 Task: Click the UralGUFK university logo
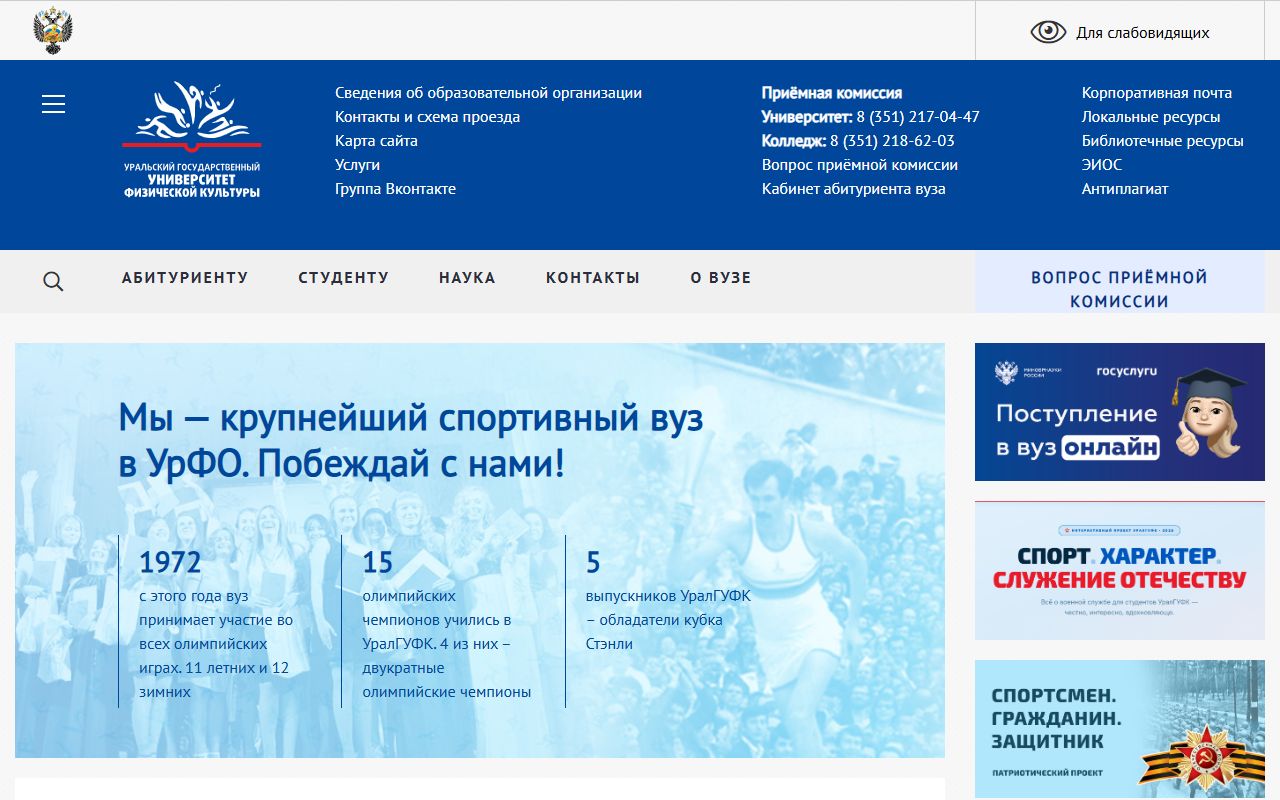(192, 140)
